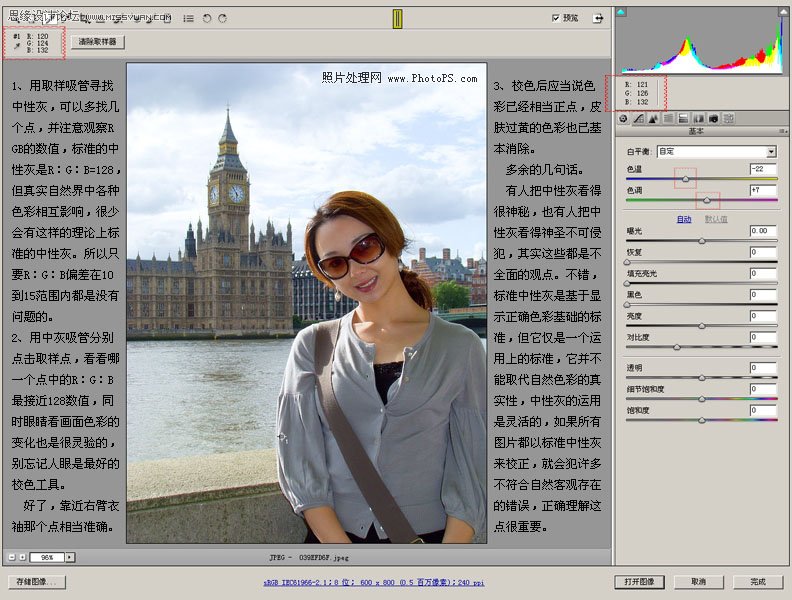The image size is (792, 600).
Task: Click the histogram graph
Action: tap(703, 41)
